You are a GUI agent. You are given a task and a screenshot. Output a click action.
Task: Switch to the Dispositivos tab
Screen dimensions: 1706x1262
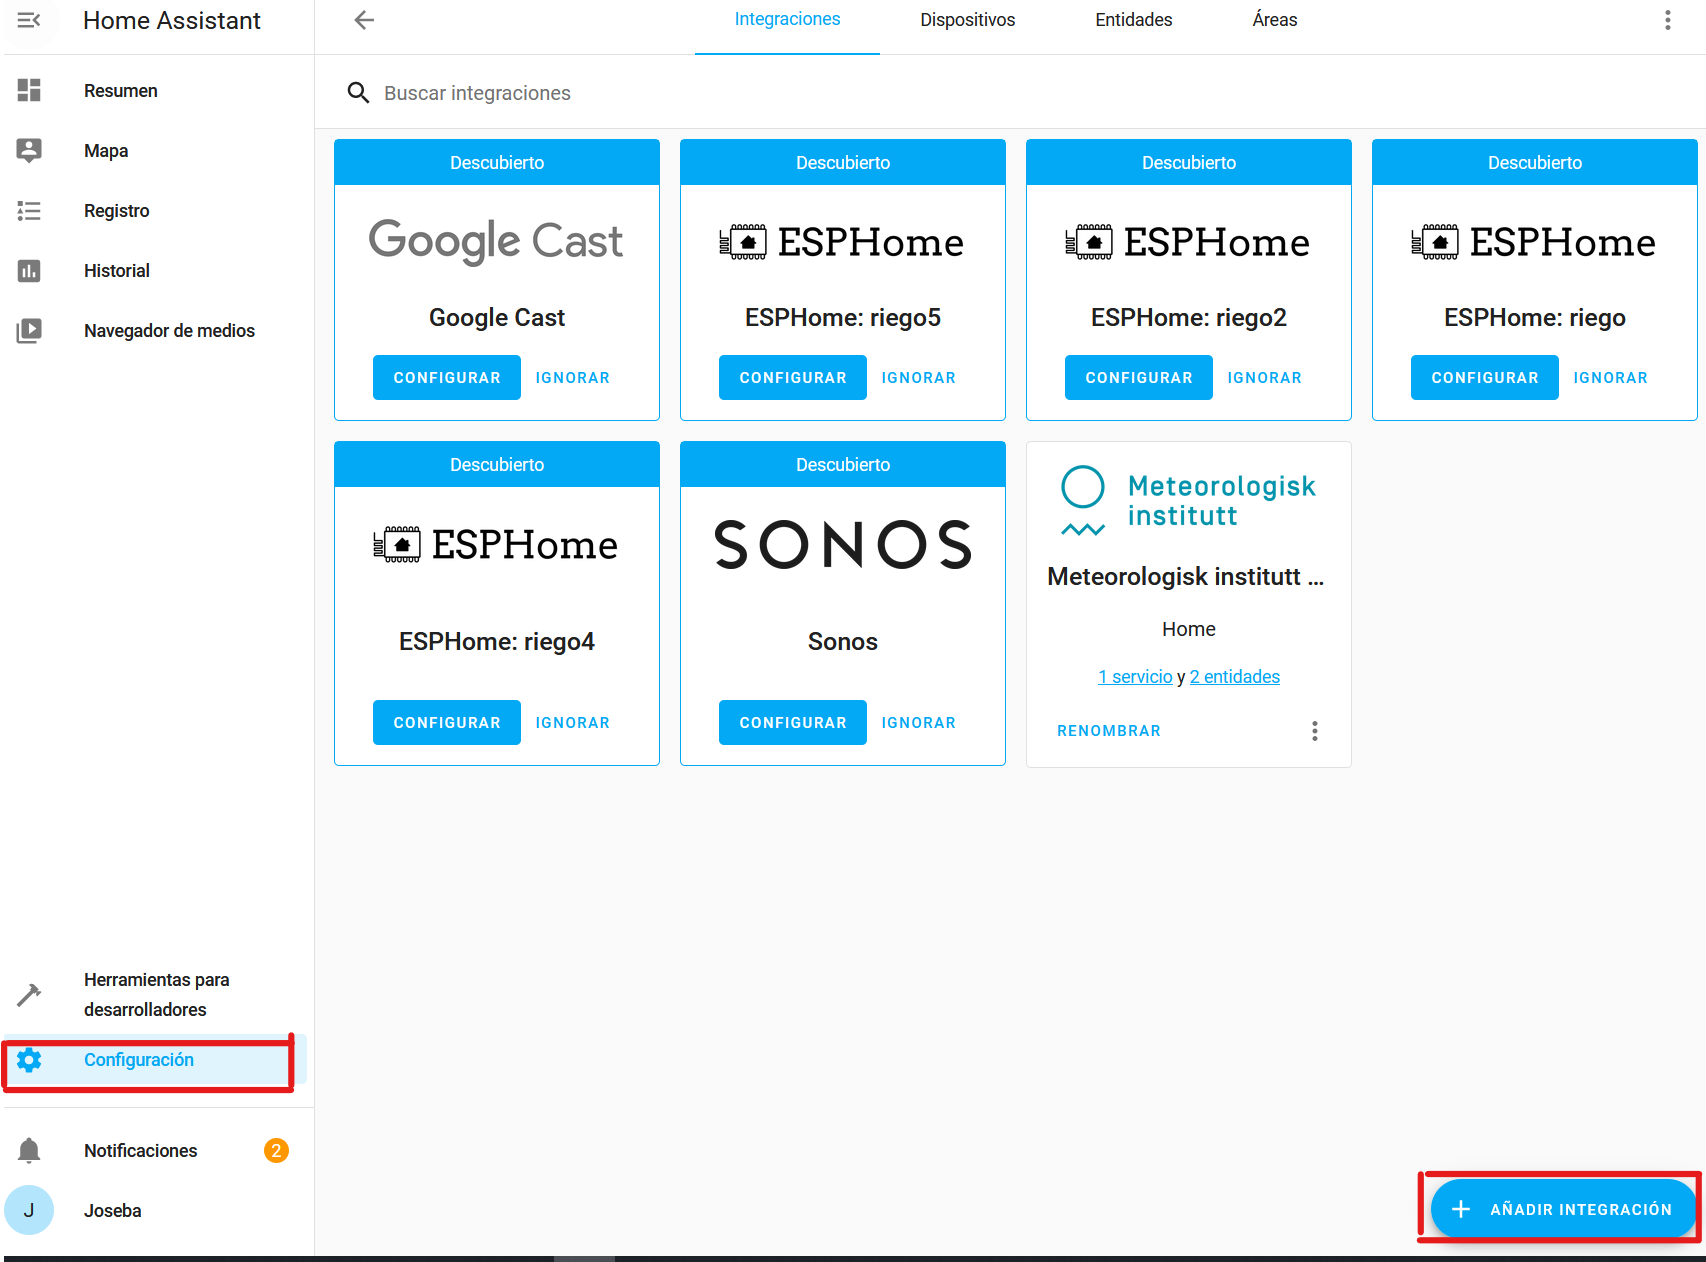[x=967, y=20]
